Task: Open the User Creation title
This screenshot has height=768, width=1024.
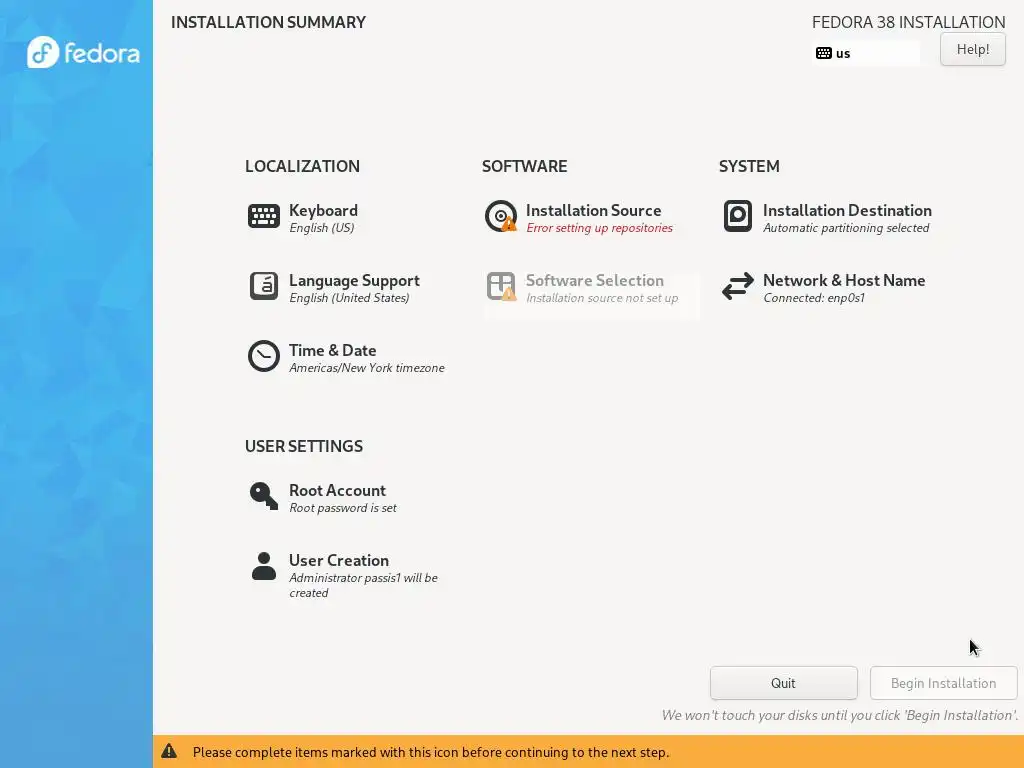Action: tap(339, 560)
